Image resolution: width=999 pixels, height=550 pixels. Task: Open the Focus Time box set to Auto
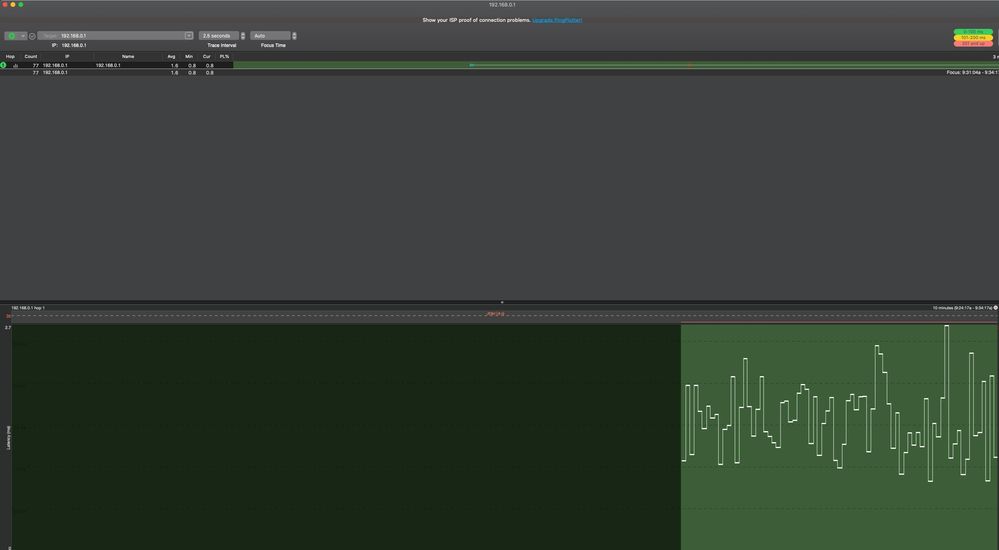(x=270, y=36)
